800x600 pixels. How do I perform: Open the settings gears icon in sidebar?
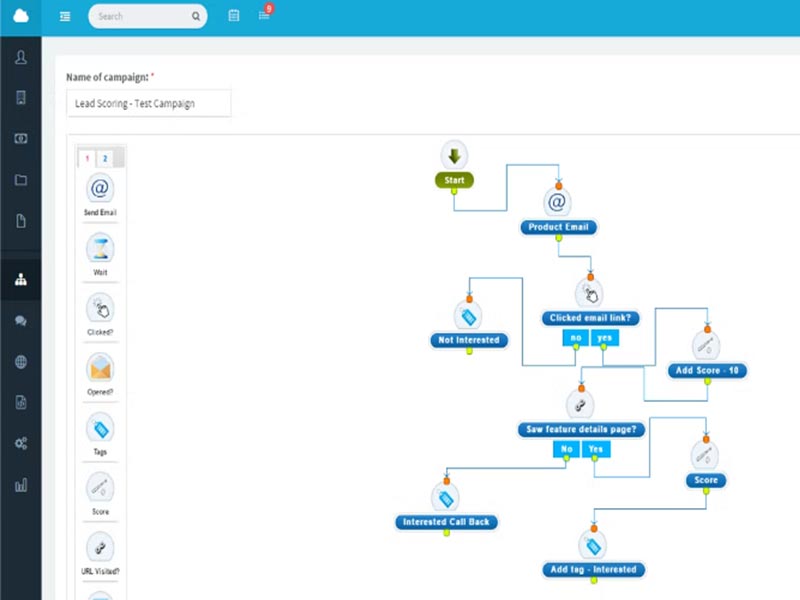[x=21, y=442]
